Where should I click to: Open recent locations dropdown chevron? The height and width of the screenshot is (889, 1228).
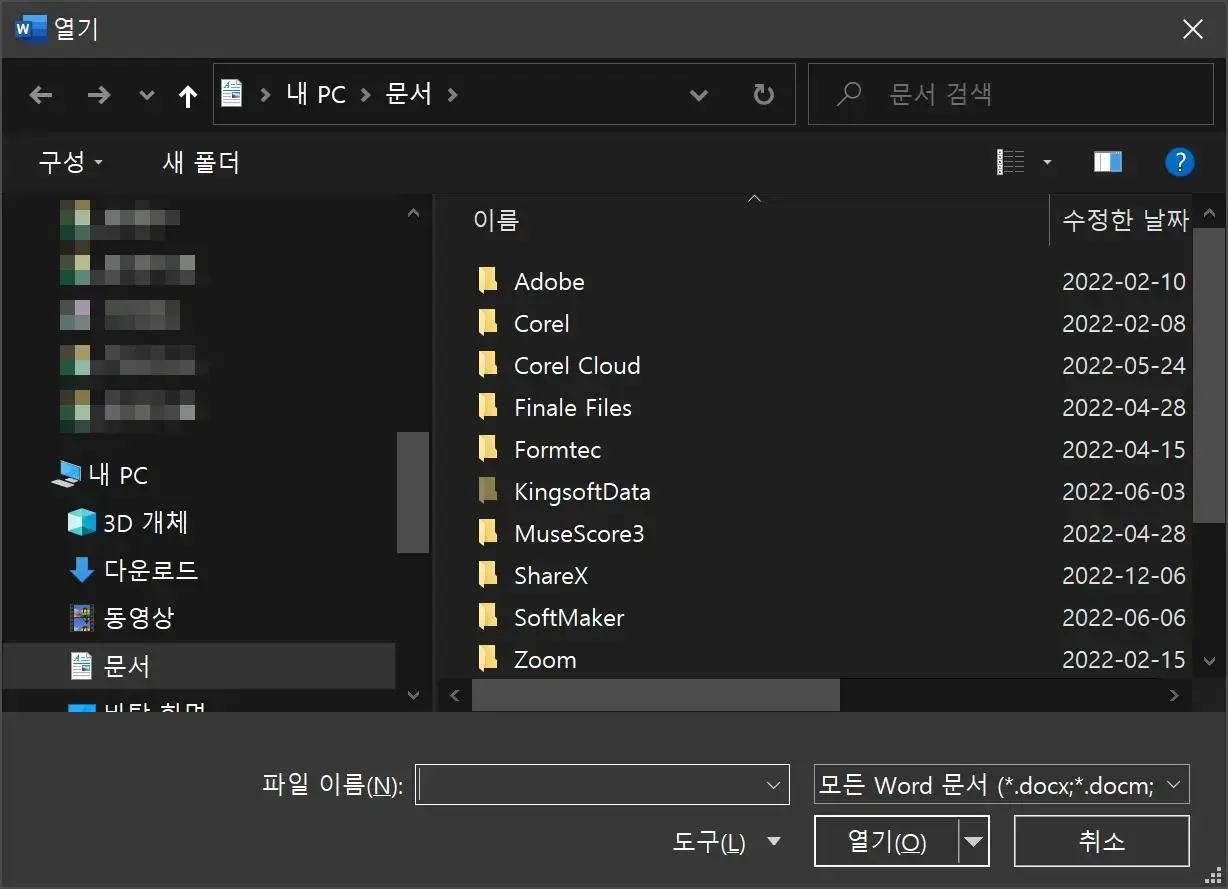(x=147, y=96)
